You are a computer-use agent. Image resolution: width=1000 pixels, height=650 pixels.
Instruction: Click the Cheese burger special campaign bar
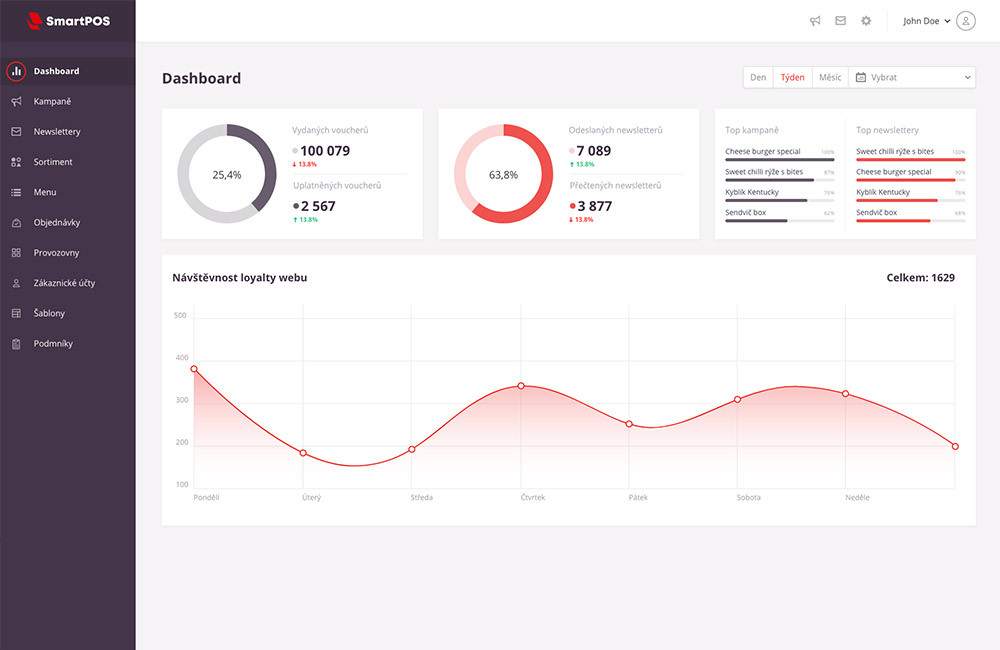[x=779, y=159]
